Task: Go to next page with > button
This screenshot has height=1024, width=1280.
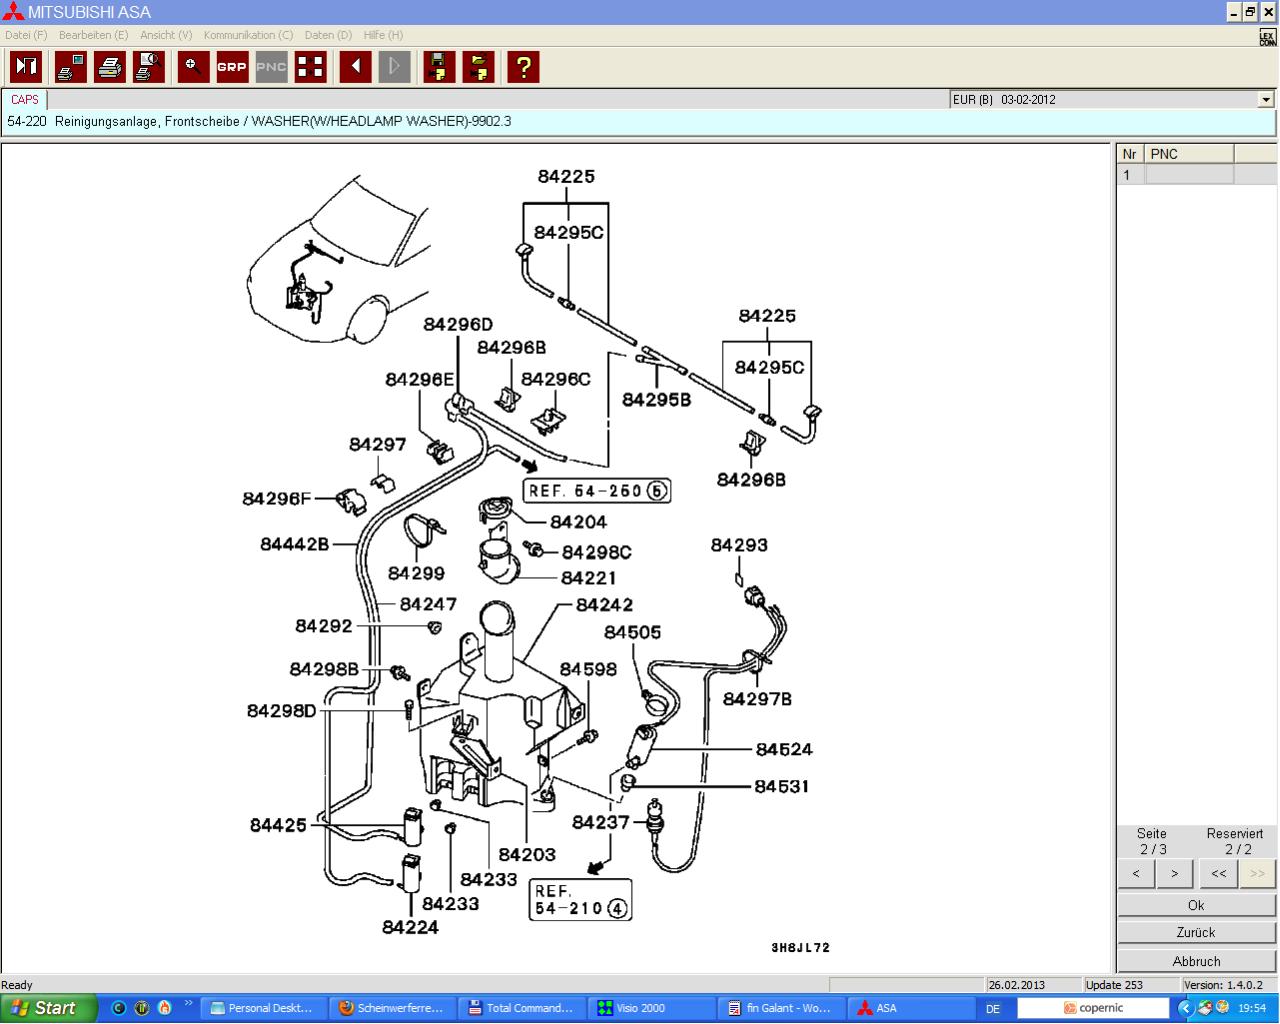Action: click(x=1174, y=873)
